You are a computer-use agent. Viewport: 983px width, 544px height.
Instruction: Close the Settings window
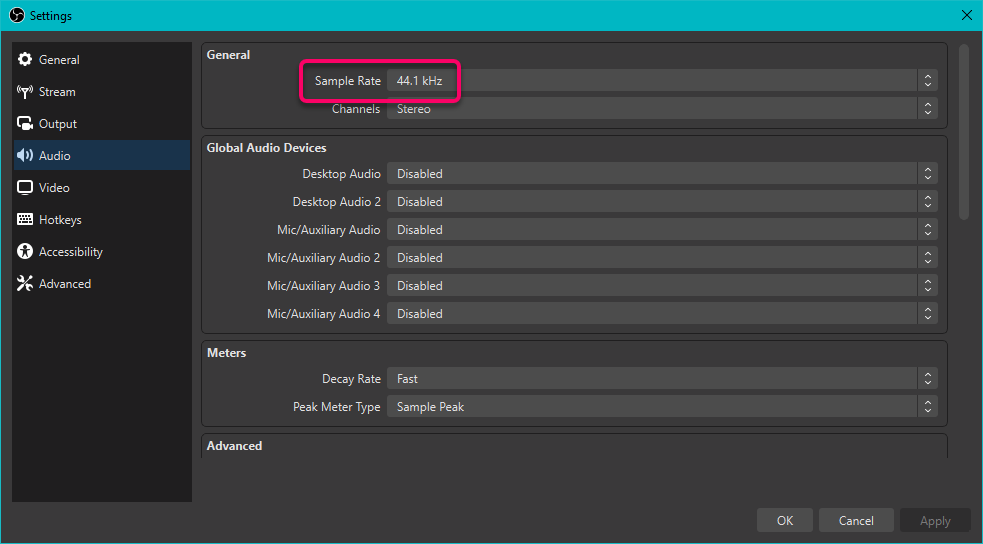click(966, 15)
